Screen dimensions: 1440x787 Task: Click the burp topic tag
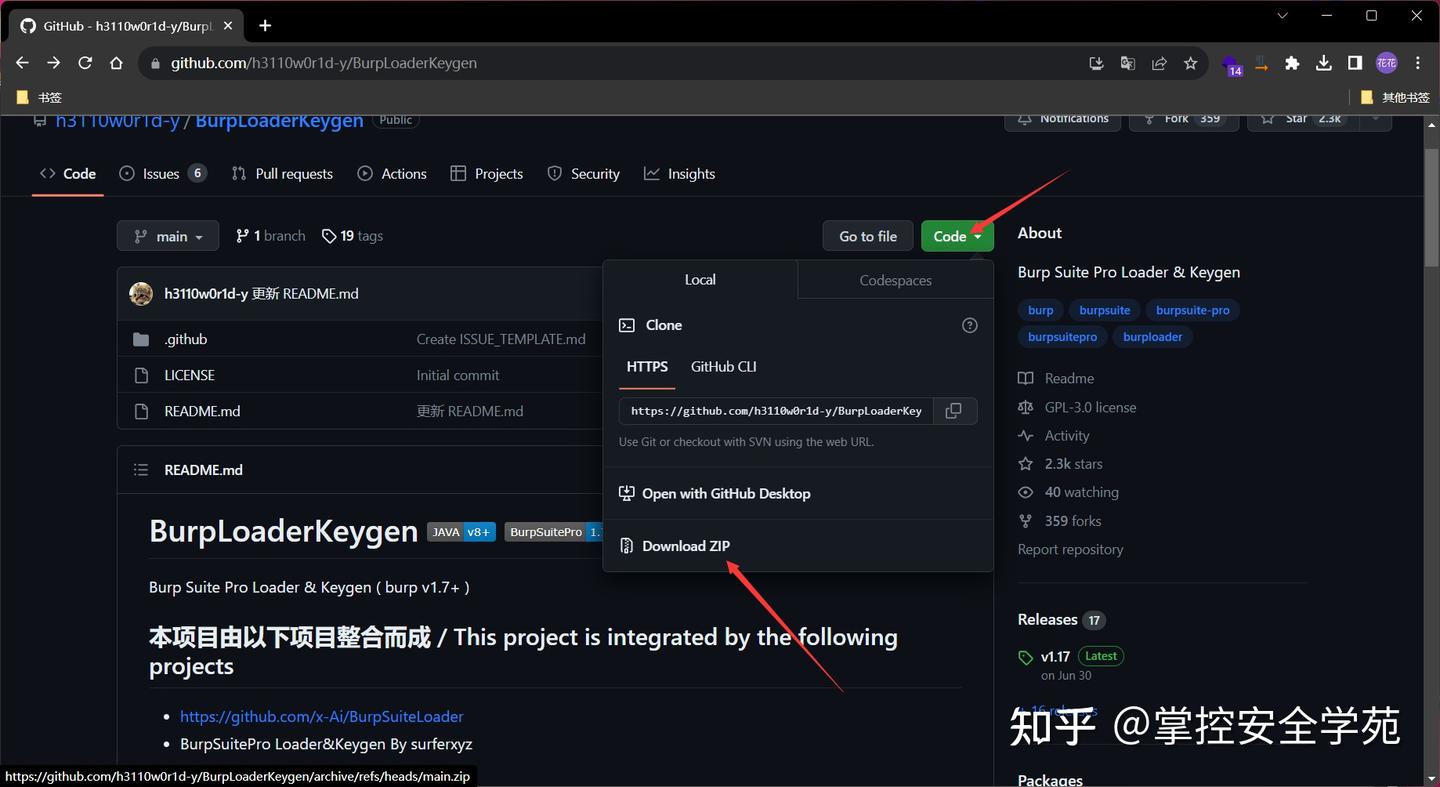(x=1041, y=310)
